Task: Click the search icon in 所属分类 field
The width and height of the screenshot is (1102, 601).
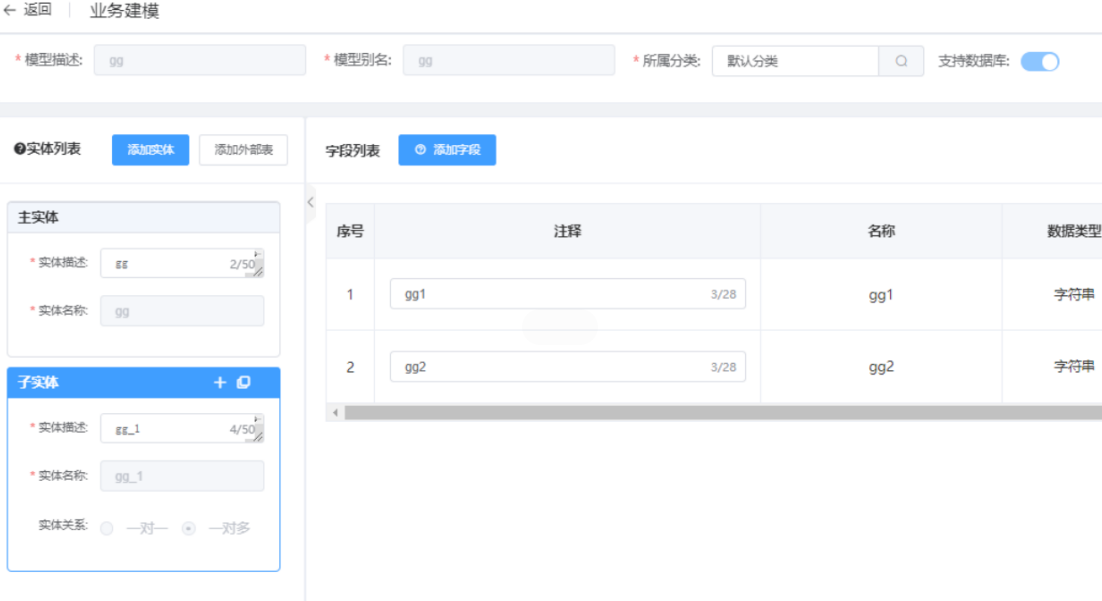Action: click(901, 61)
